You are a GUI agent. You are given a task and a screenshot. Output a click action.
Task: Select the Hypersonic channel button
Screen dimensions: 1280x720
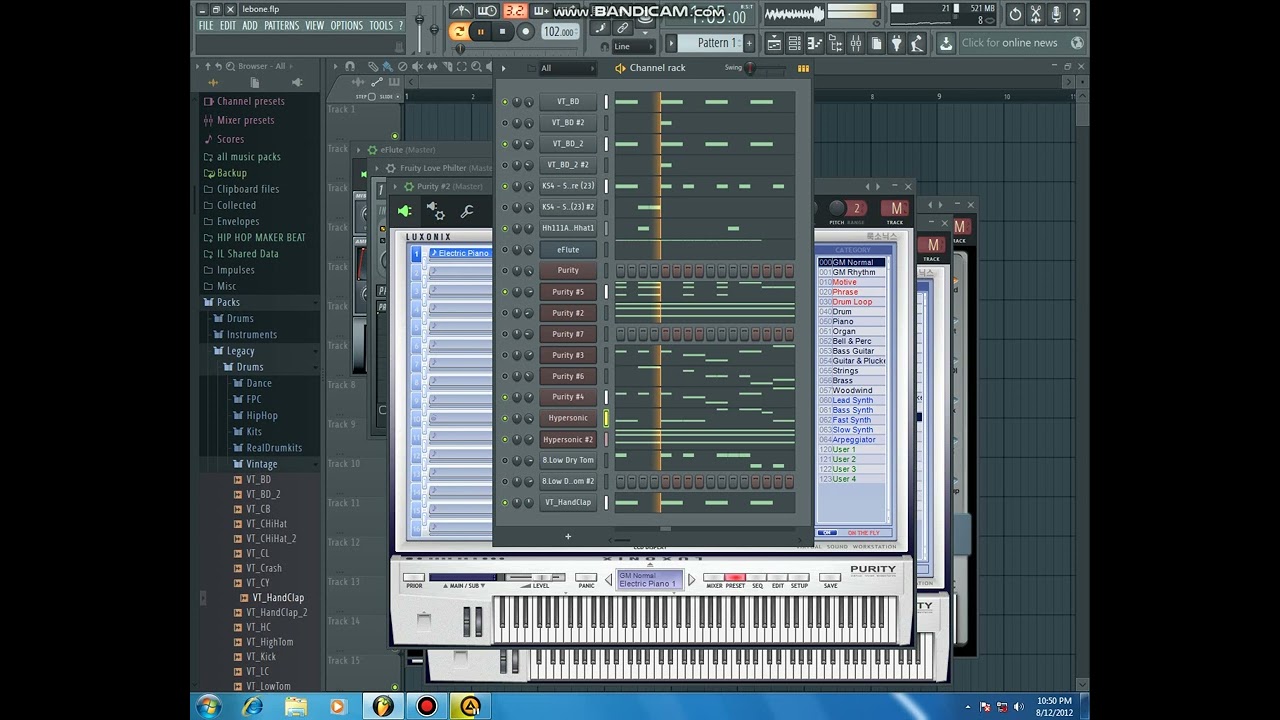pyautogui.click(x=568, y=418)
